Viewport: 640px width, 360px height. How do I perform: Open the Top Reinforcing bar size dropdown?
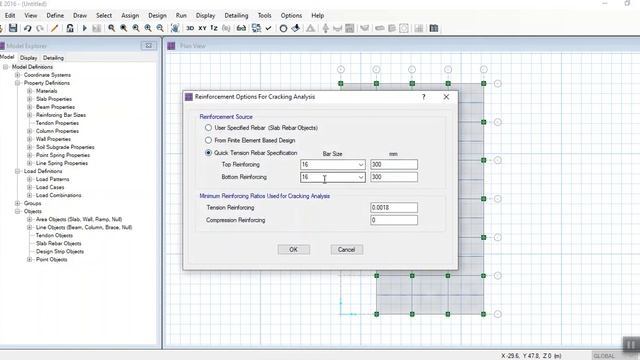[x=361, y=164]
